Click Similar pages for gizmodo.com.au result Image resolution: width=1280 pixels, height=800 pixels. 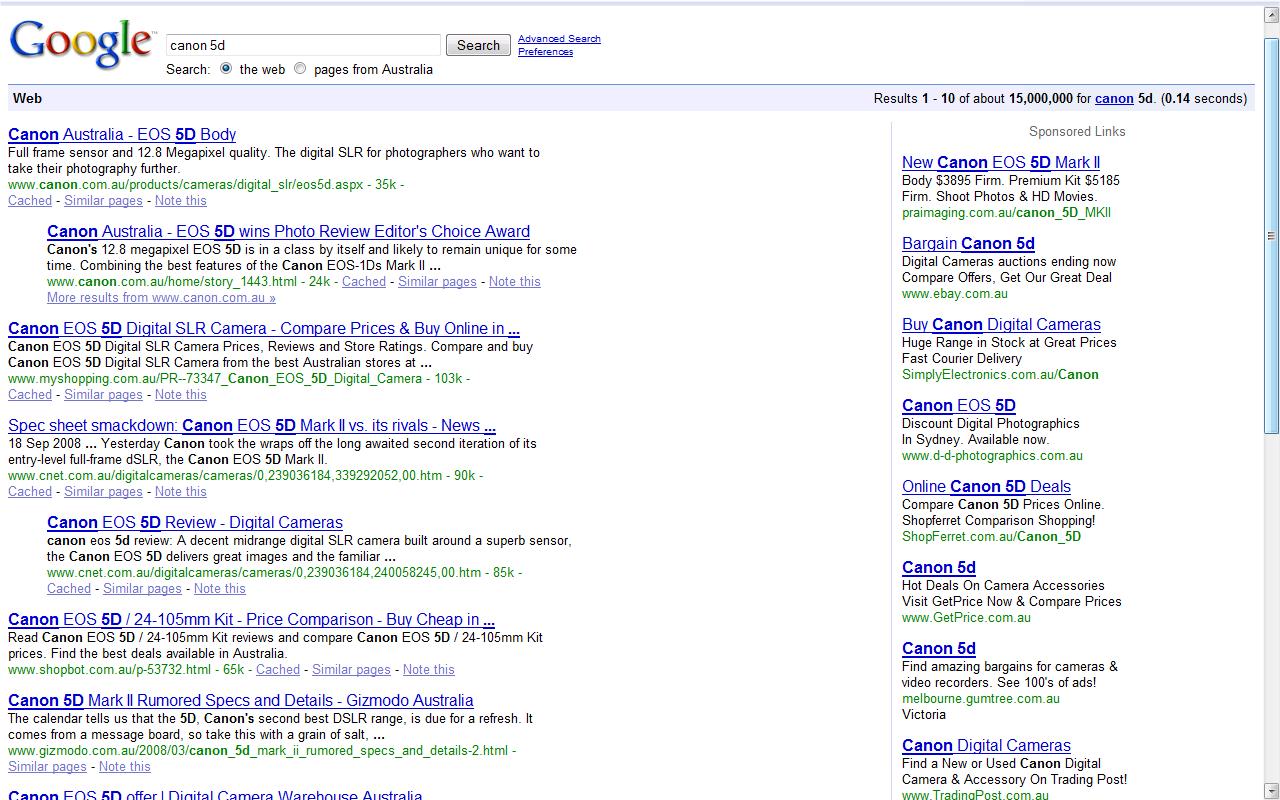click(47, 766)
